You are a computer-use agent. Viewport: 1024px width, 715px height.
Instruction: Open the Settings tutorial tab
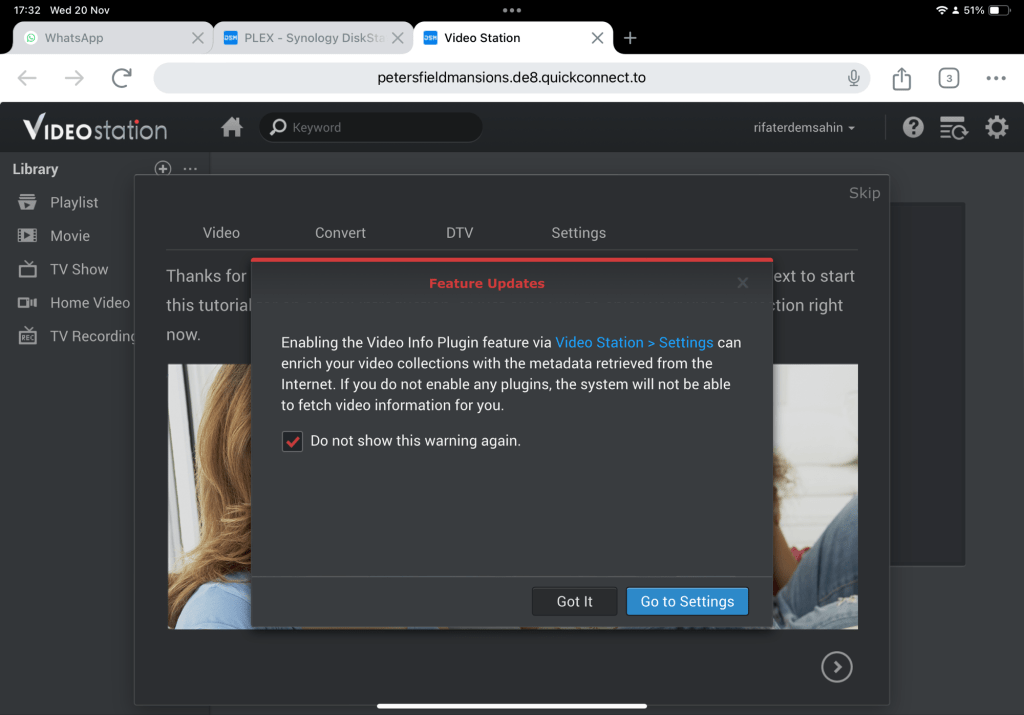click(x=579, y=232)
